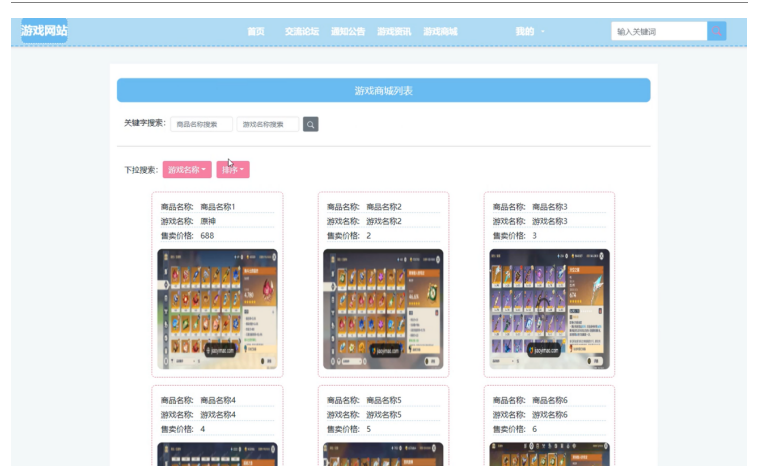Screen dimensions: 773x475
Task: Click the 关键字搜索 label
Action: tap(145, 123)
